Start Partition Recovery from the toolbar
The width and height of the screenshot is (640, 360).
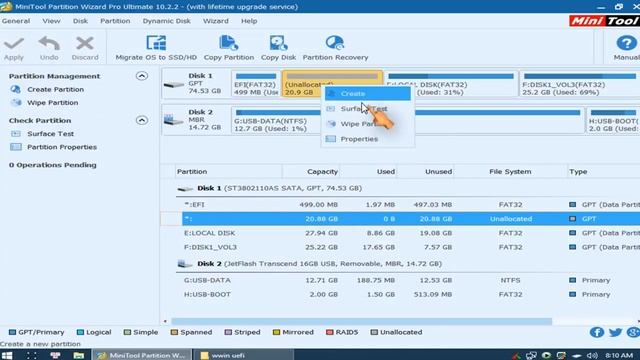[335, 48]
